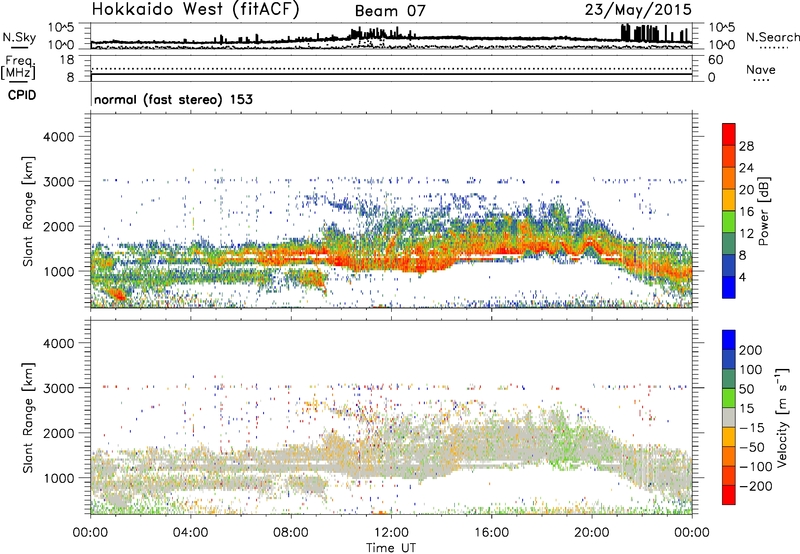Click the 'Velocity [m s⁻¹]' color bar label

pyautogui.click(x=781, y=417)
